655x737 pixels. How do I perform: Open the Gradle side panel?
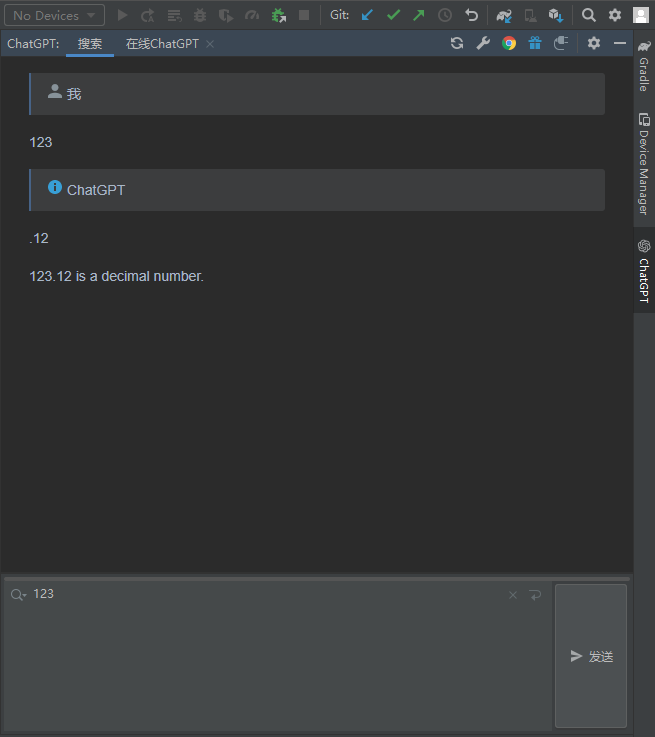click(644, 67)
